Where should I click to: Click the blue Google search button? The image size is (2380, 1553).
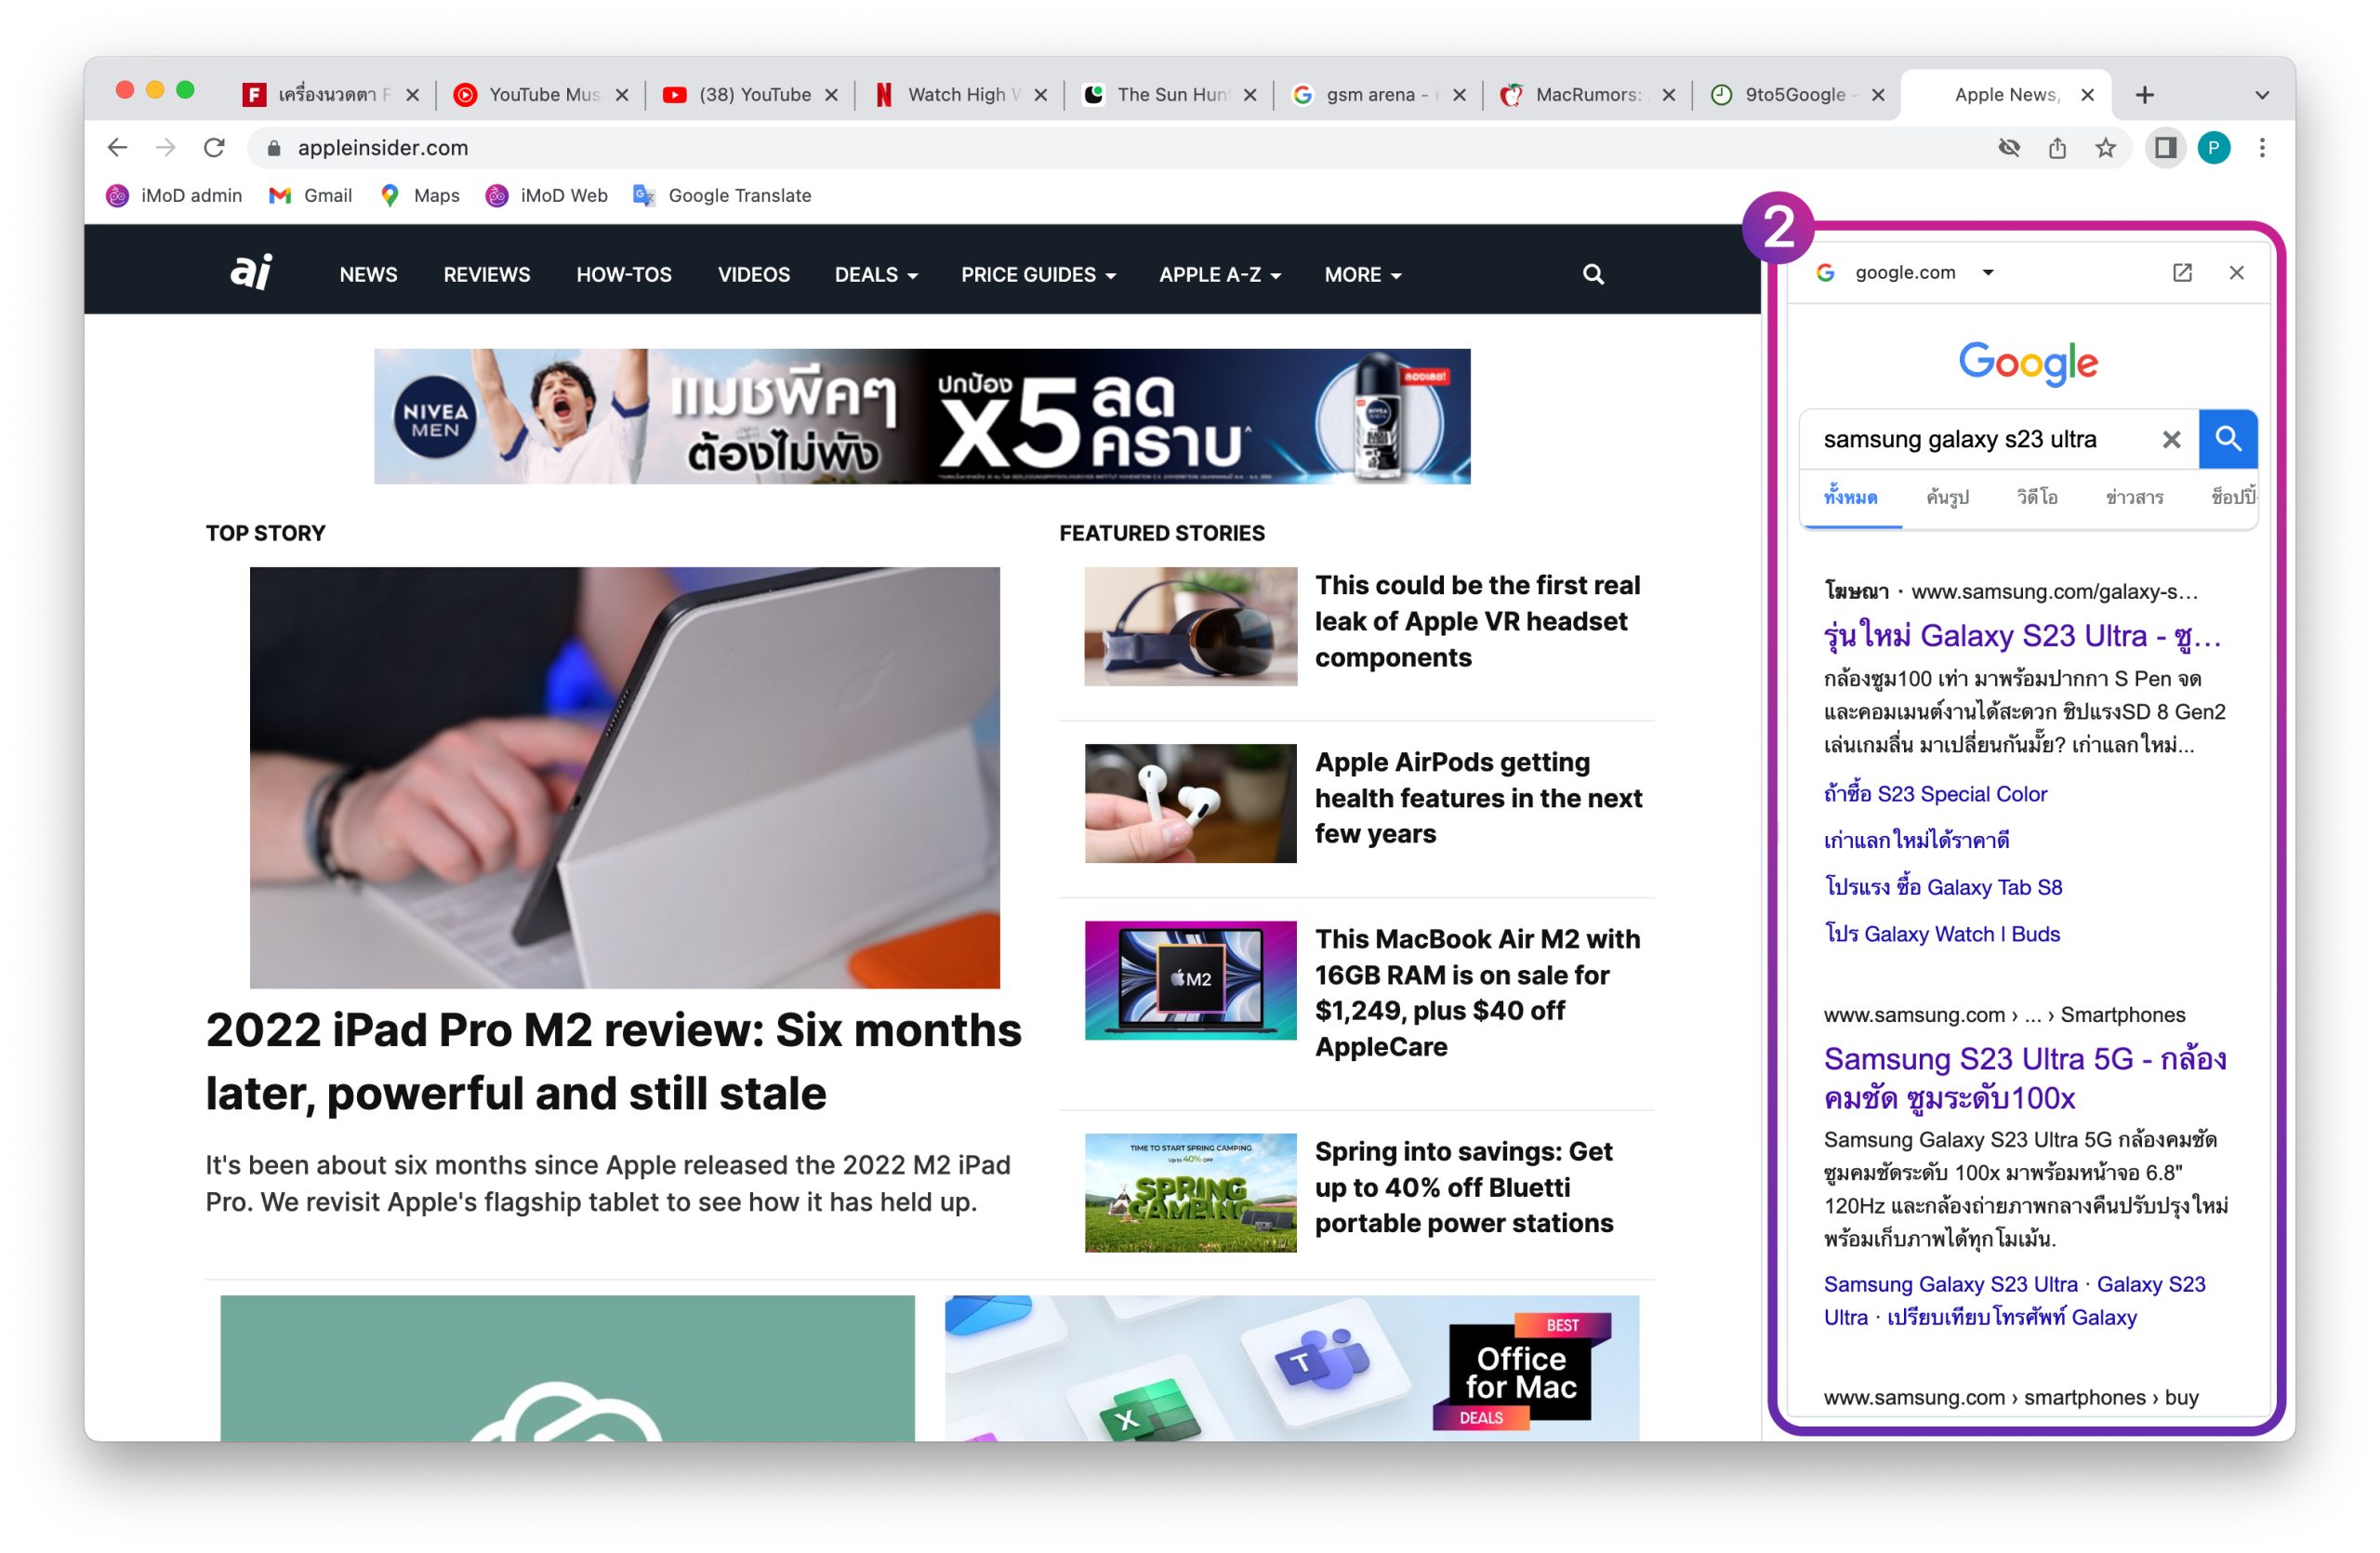coord(2227,439)
